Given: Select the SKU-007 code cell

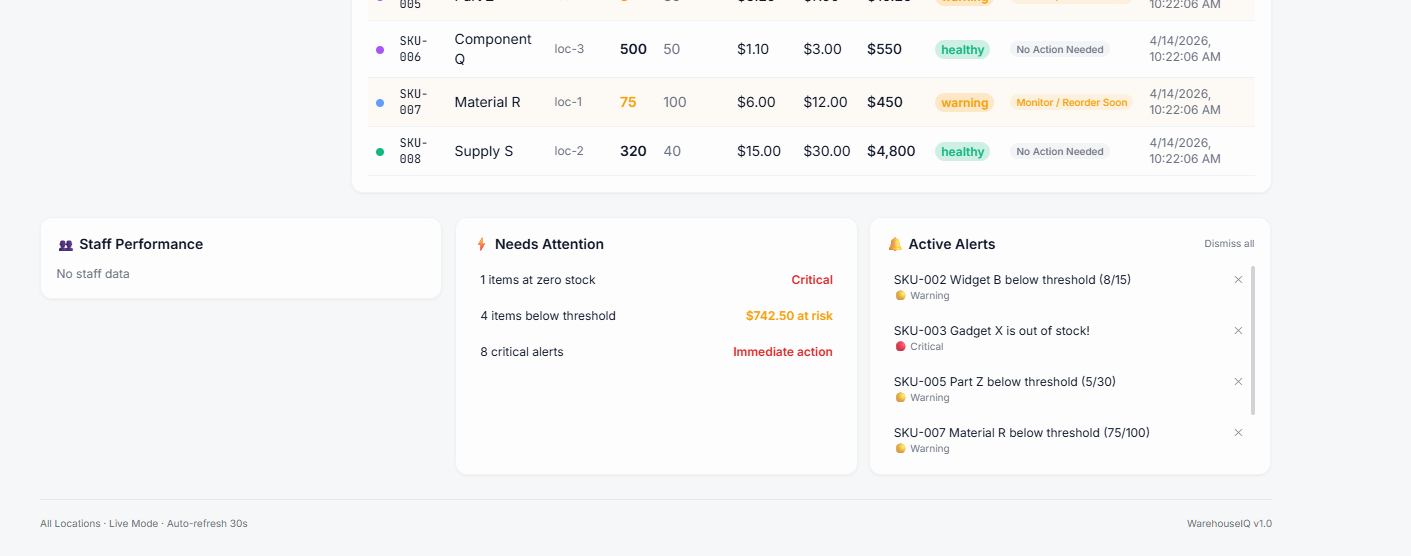Looking at the screenshot, I should tap(413, 102).
